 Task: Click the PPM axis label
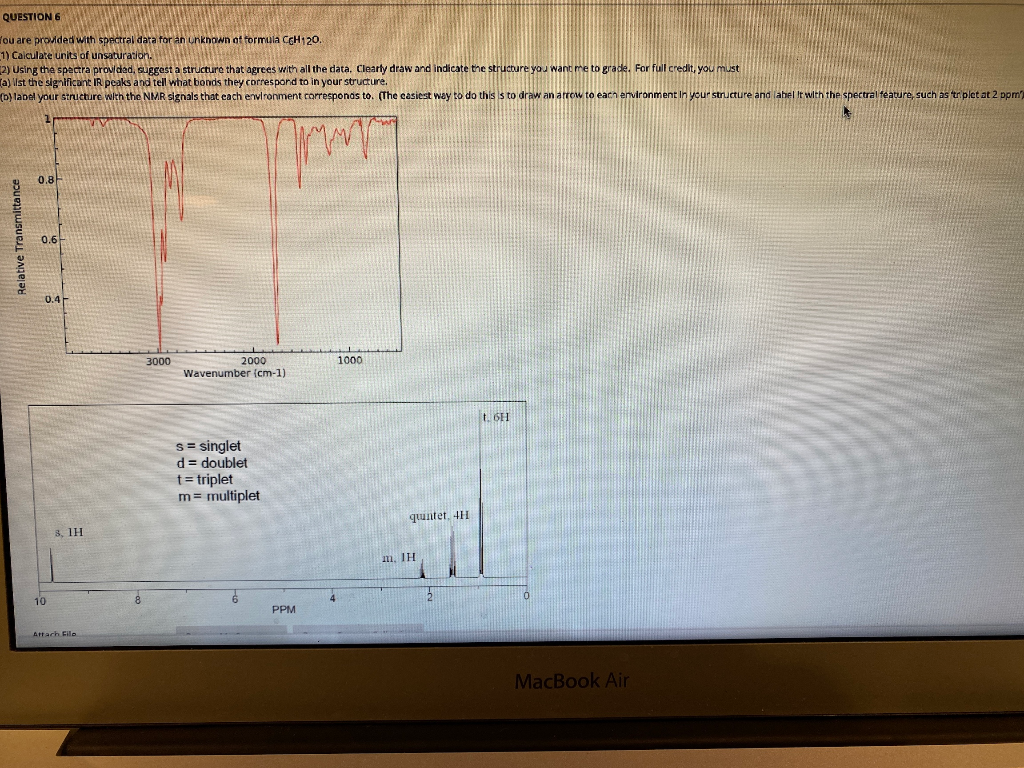tap(284, 608)
